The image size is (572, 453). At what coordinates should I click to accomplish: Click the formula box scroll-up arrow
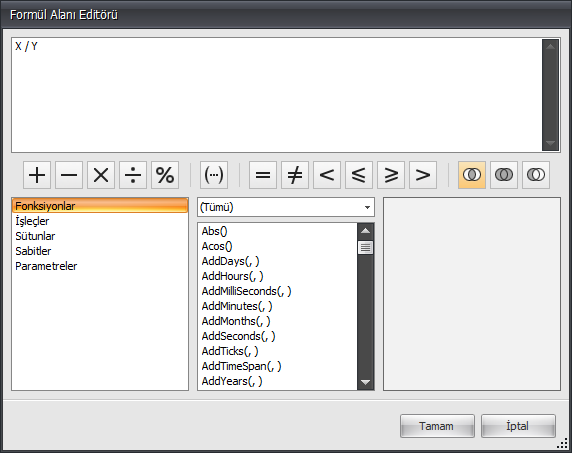[550, 47]
